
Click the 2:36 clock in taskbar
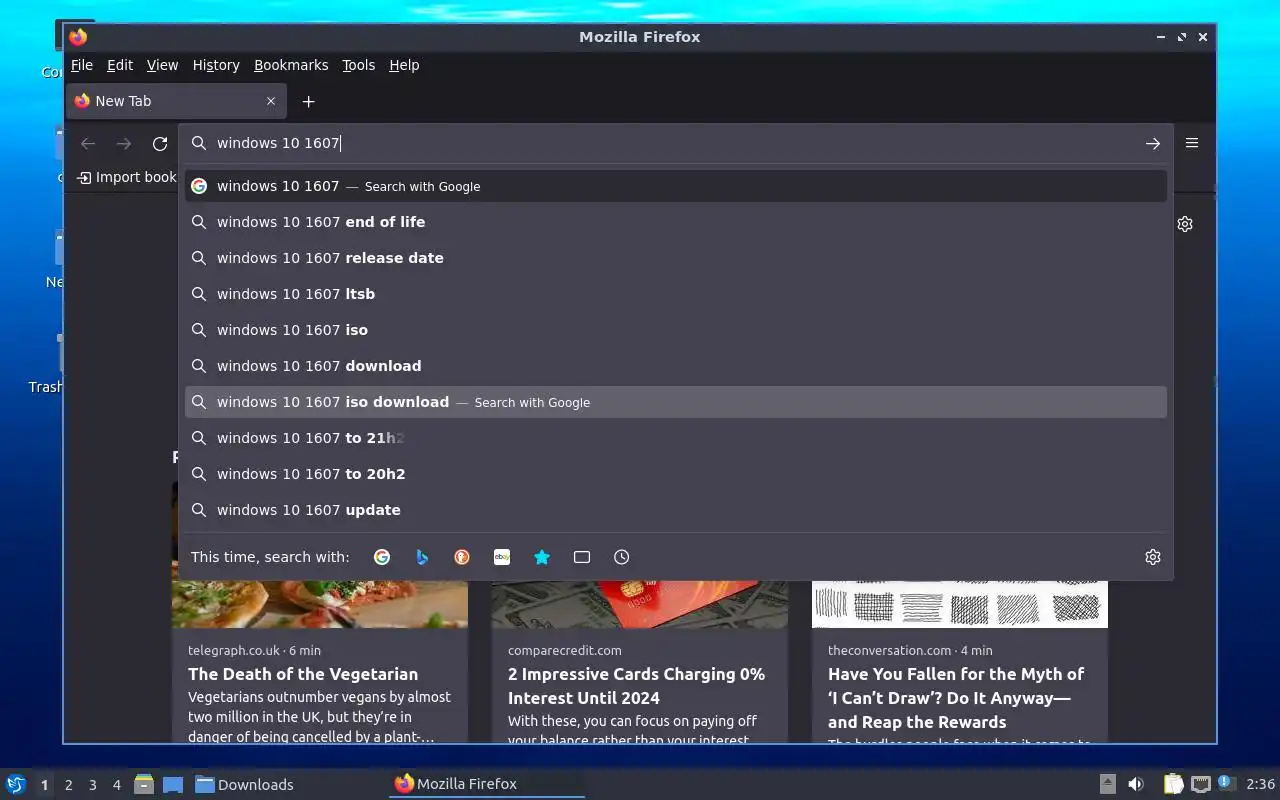tap(1260, 784)
